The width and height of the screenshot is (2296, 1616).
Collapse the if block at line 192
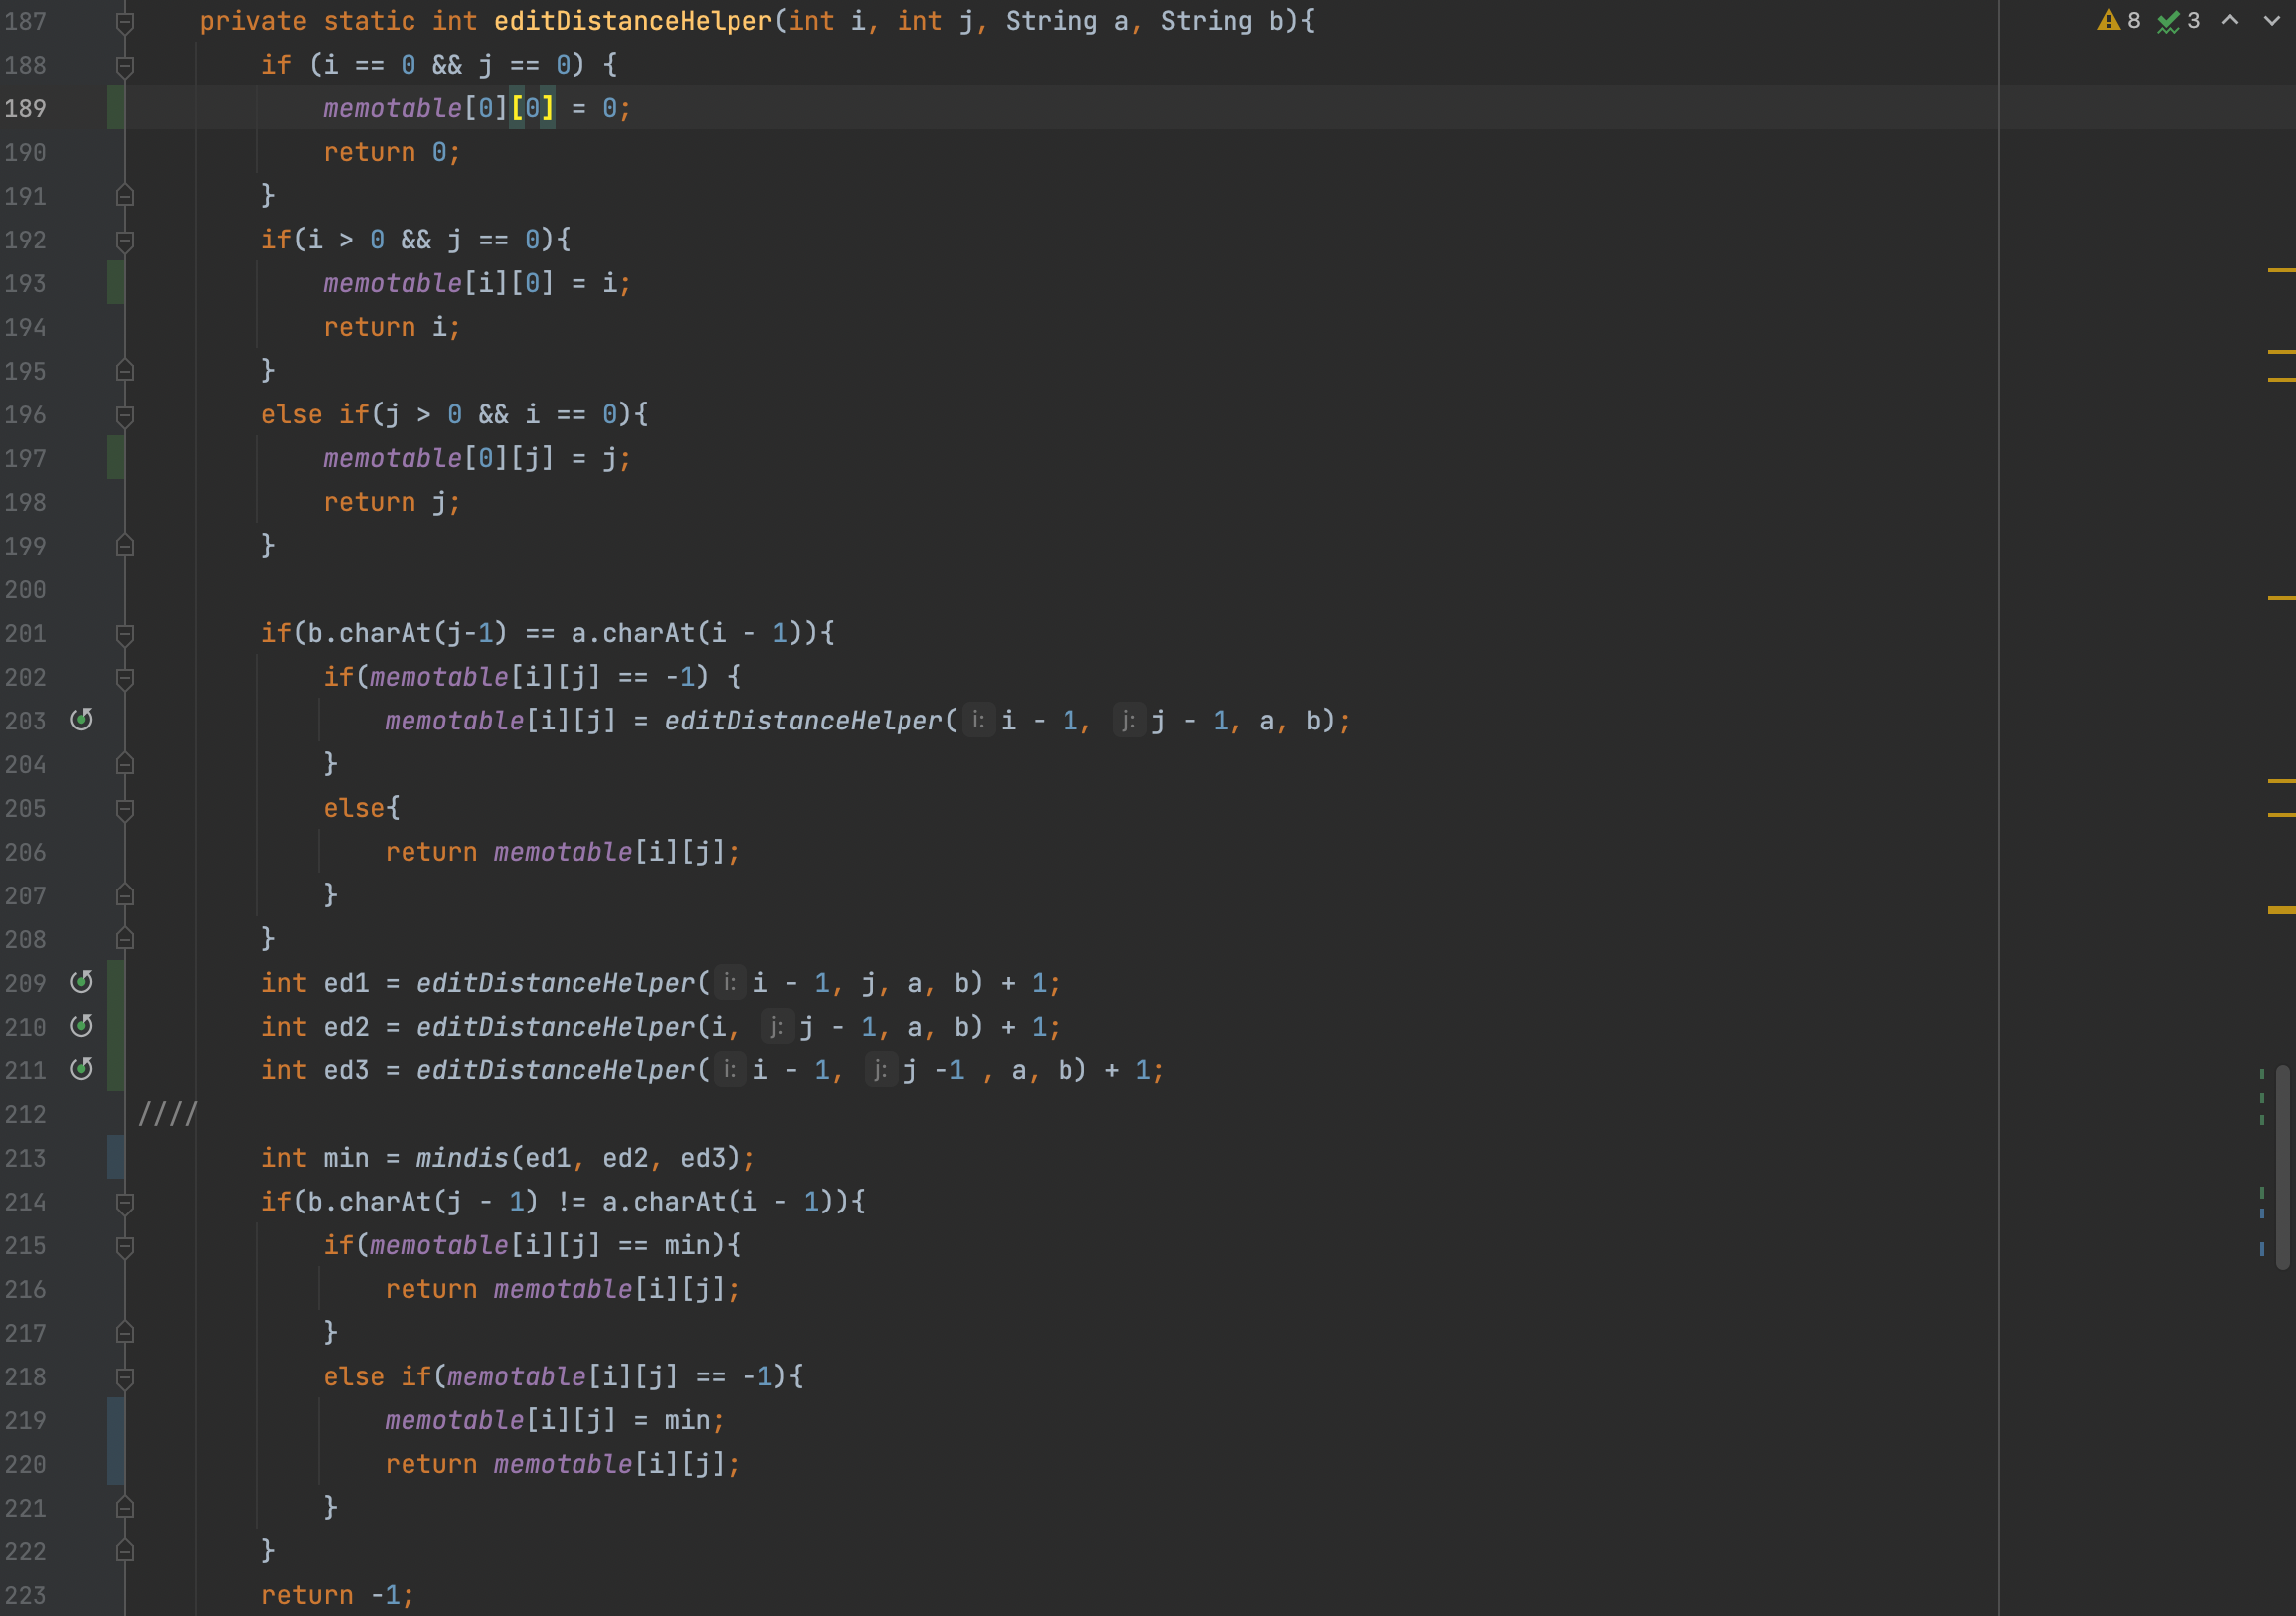click(125, 241)
